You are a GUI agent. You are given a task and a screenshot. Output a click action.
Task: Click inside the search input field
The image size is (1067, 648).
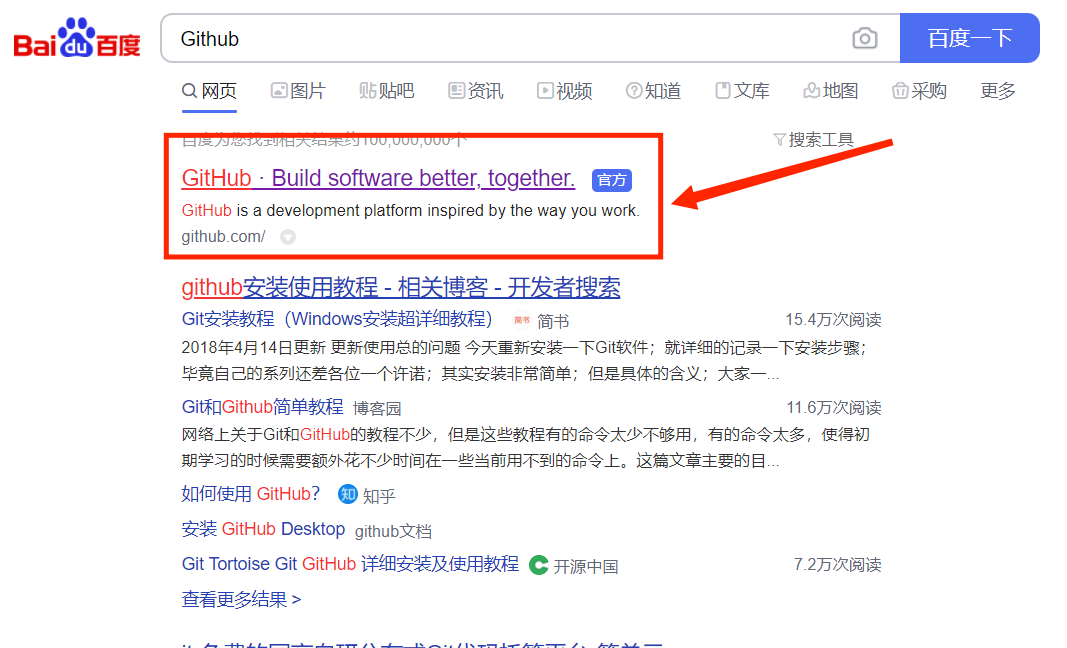(x=450, y=38)
